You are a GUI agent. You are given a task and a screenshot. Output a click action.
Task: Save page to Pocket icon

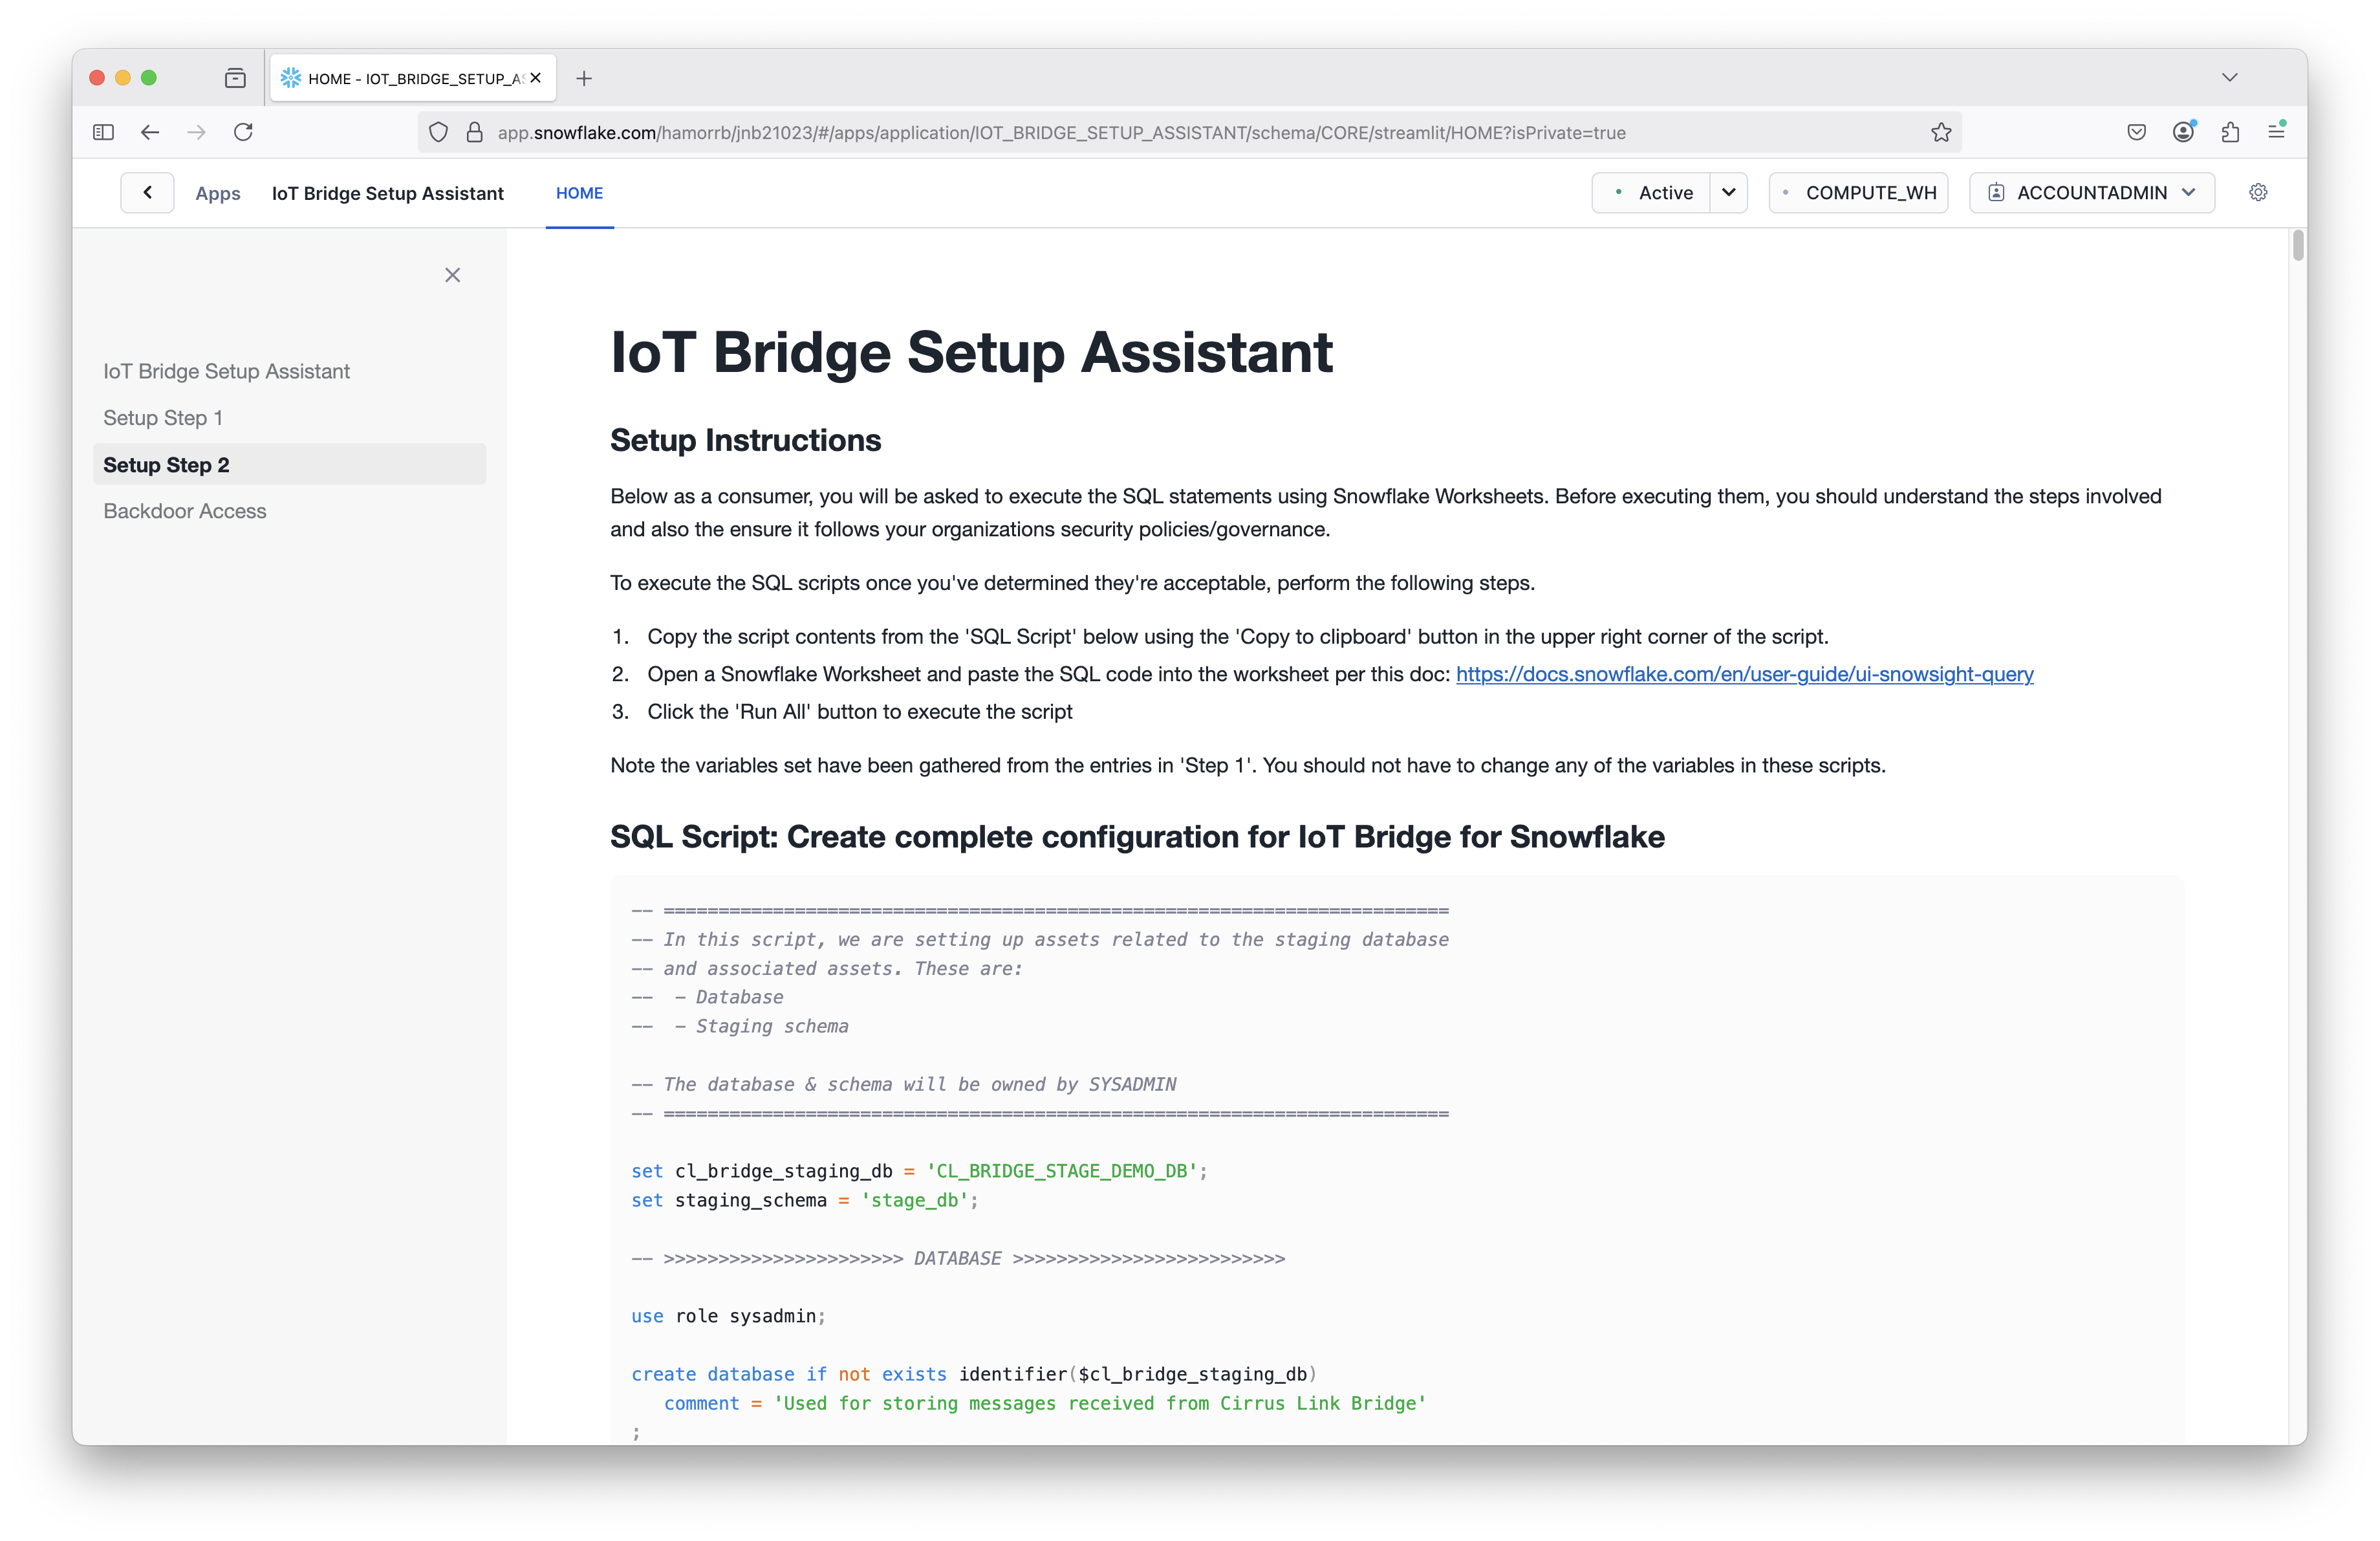click(2137, 132)
